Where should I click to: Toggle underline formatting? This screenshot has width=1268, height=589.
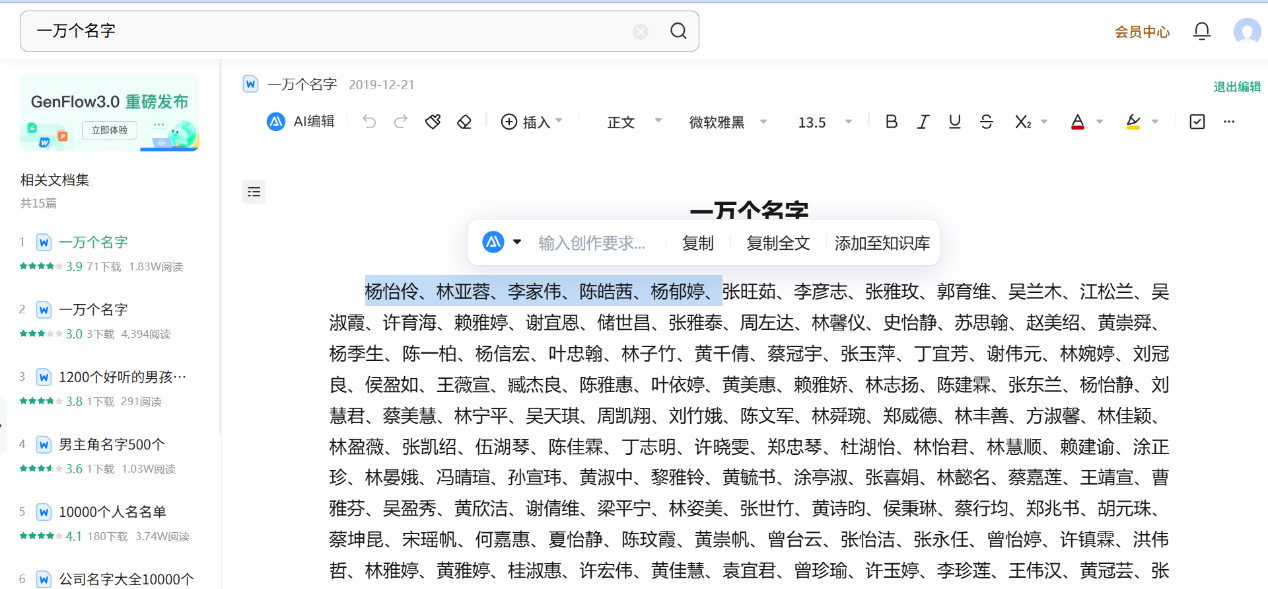point(955,122)
